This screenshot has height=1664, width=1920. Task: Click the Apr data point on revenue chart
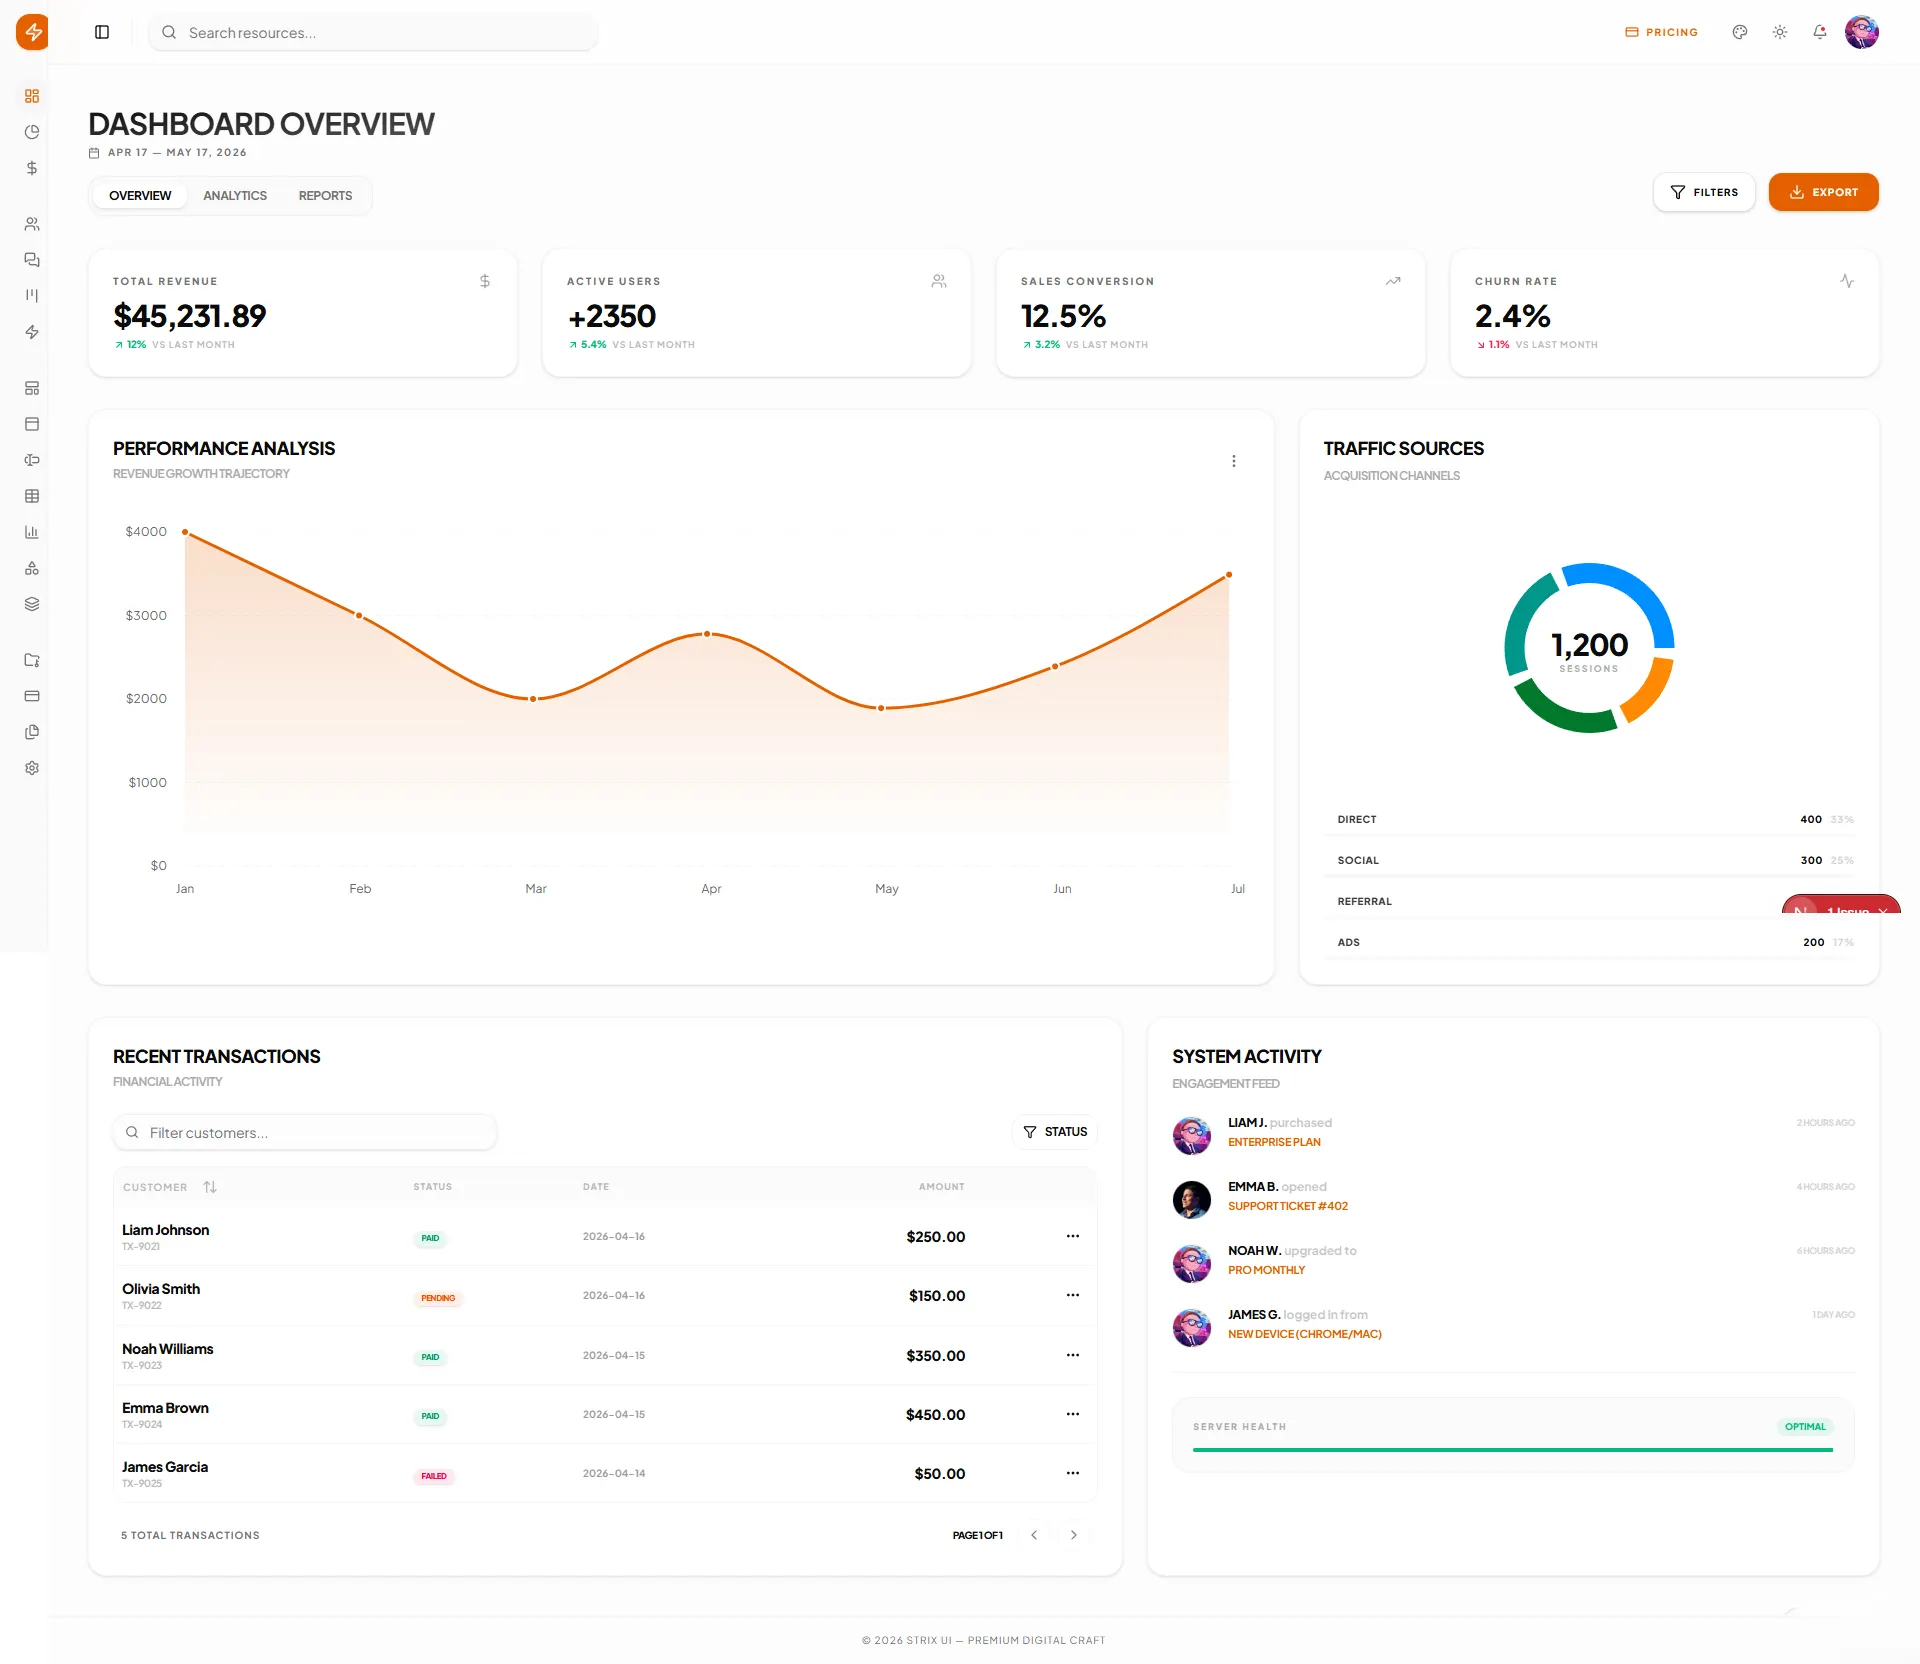[x=707, y=634]
